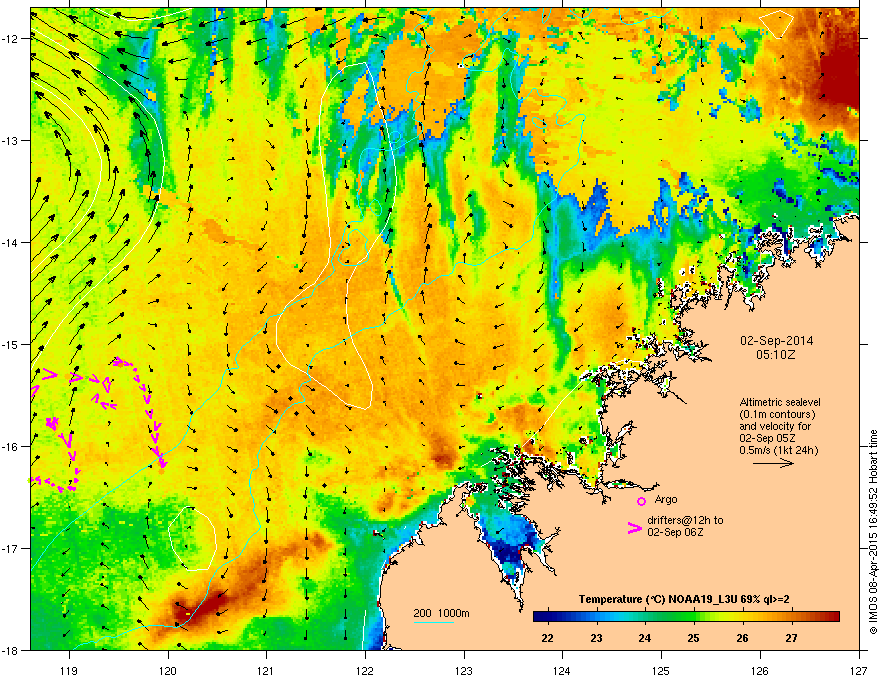Click longitude axis label 123

coord(464,670)
